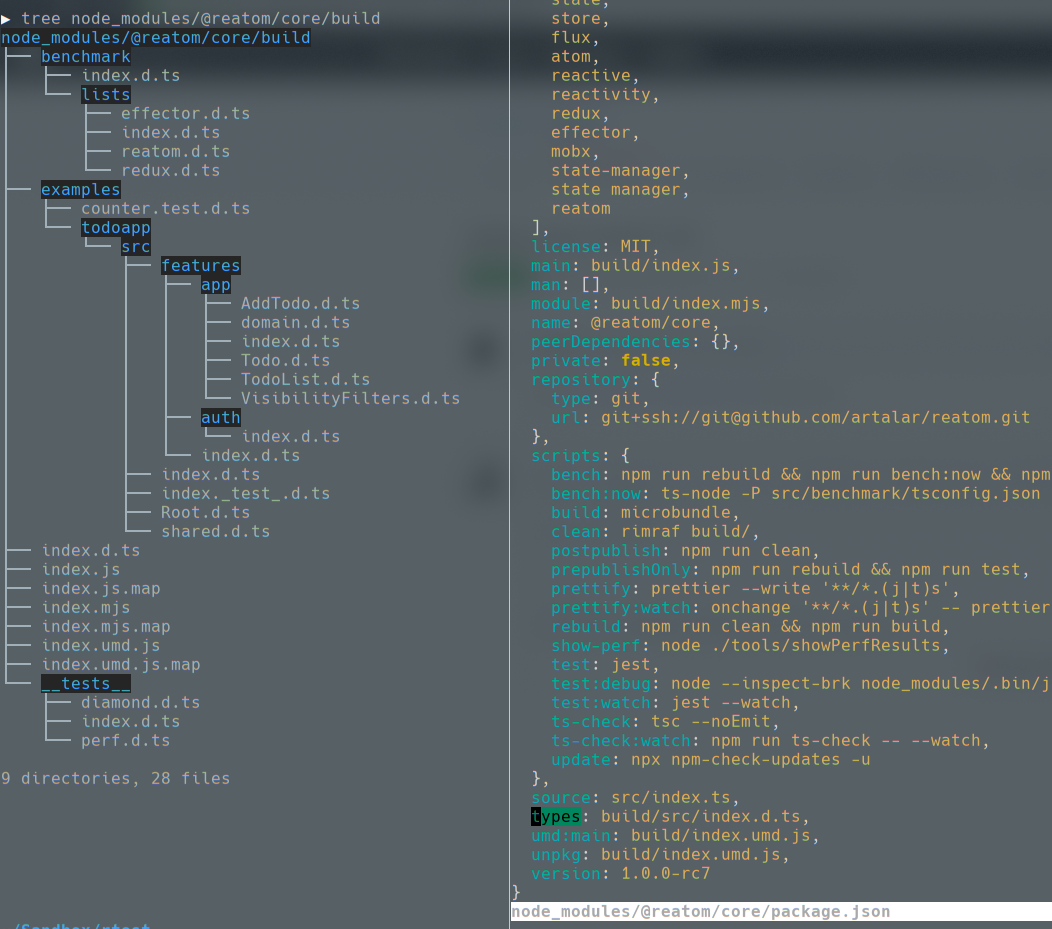
Task: Click 'state-manager' keyword entry
Action: coord(615,170)
